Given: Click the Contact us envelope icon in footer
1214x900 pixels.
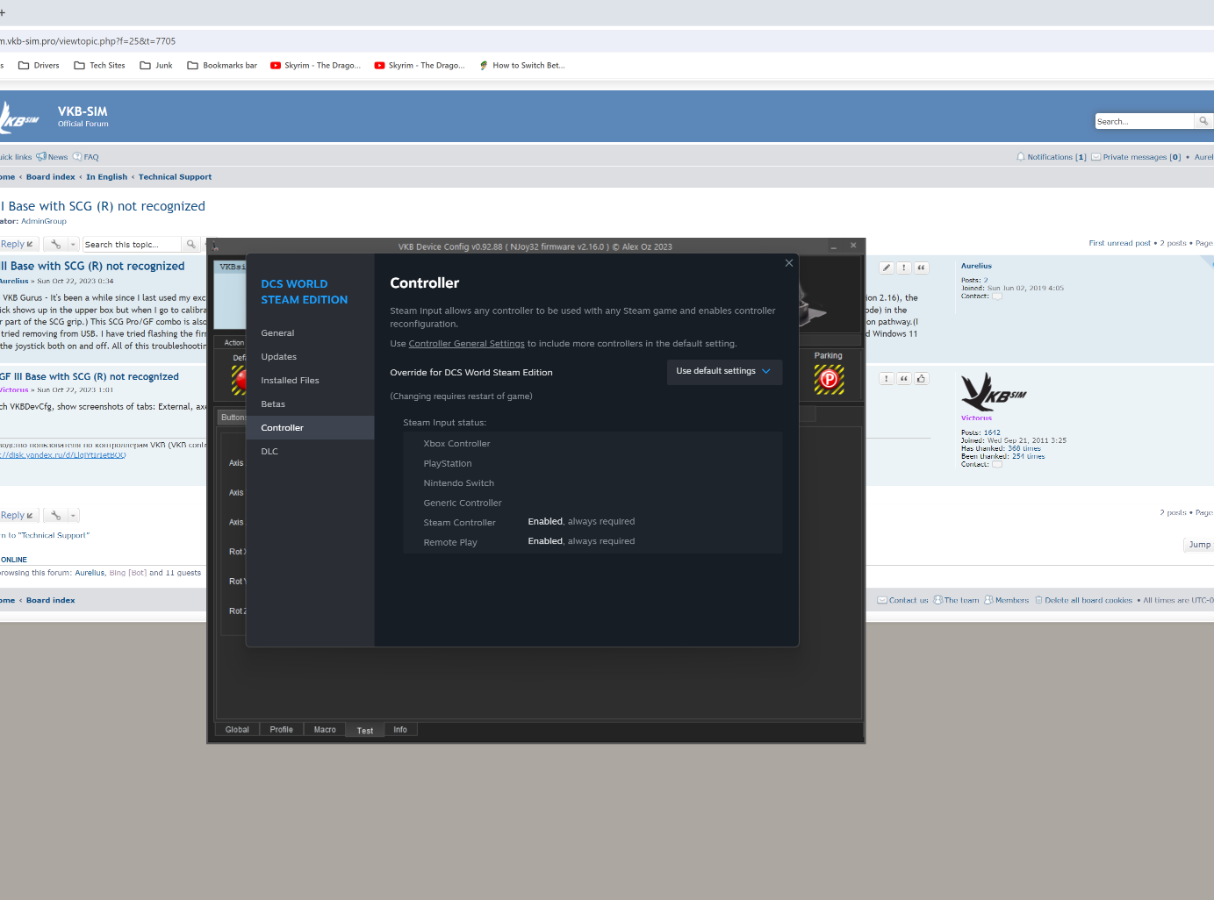Looking at the screenshot, I should point(882,600).
